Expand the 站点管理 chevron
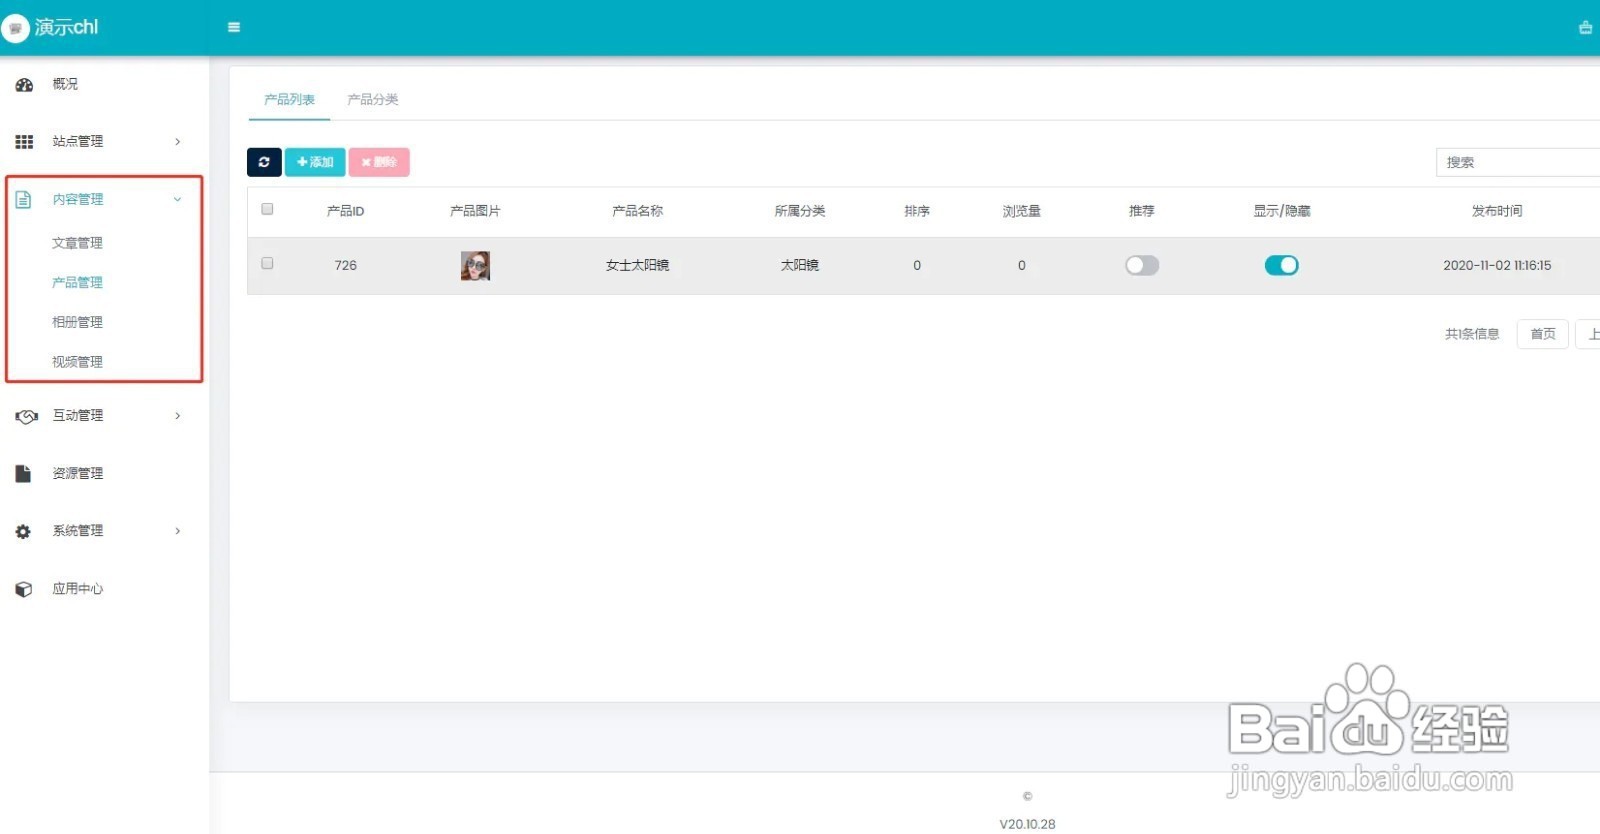 click(x=178, y=142)
